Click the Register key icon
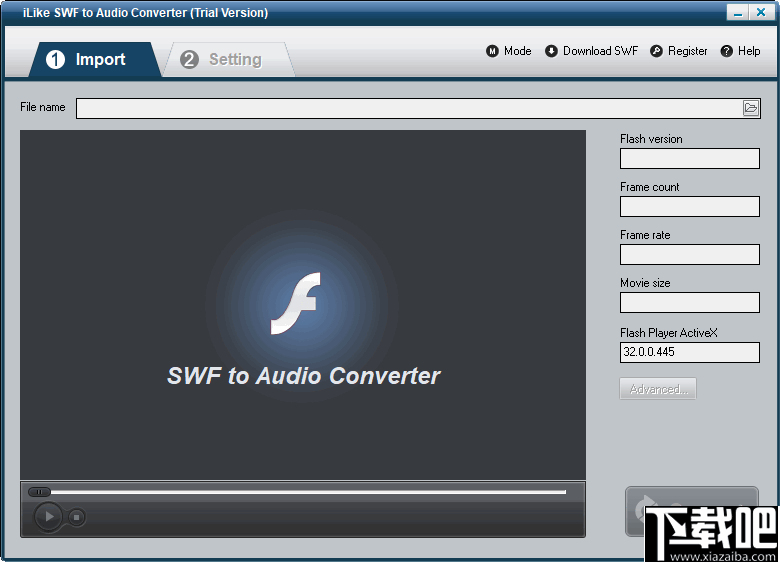 [656, 51]
